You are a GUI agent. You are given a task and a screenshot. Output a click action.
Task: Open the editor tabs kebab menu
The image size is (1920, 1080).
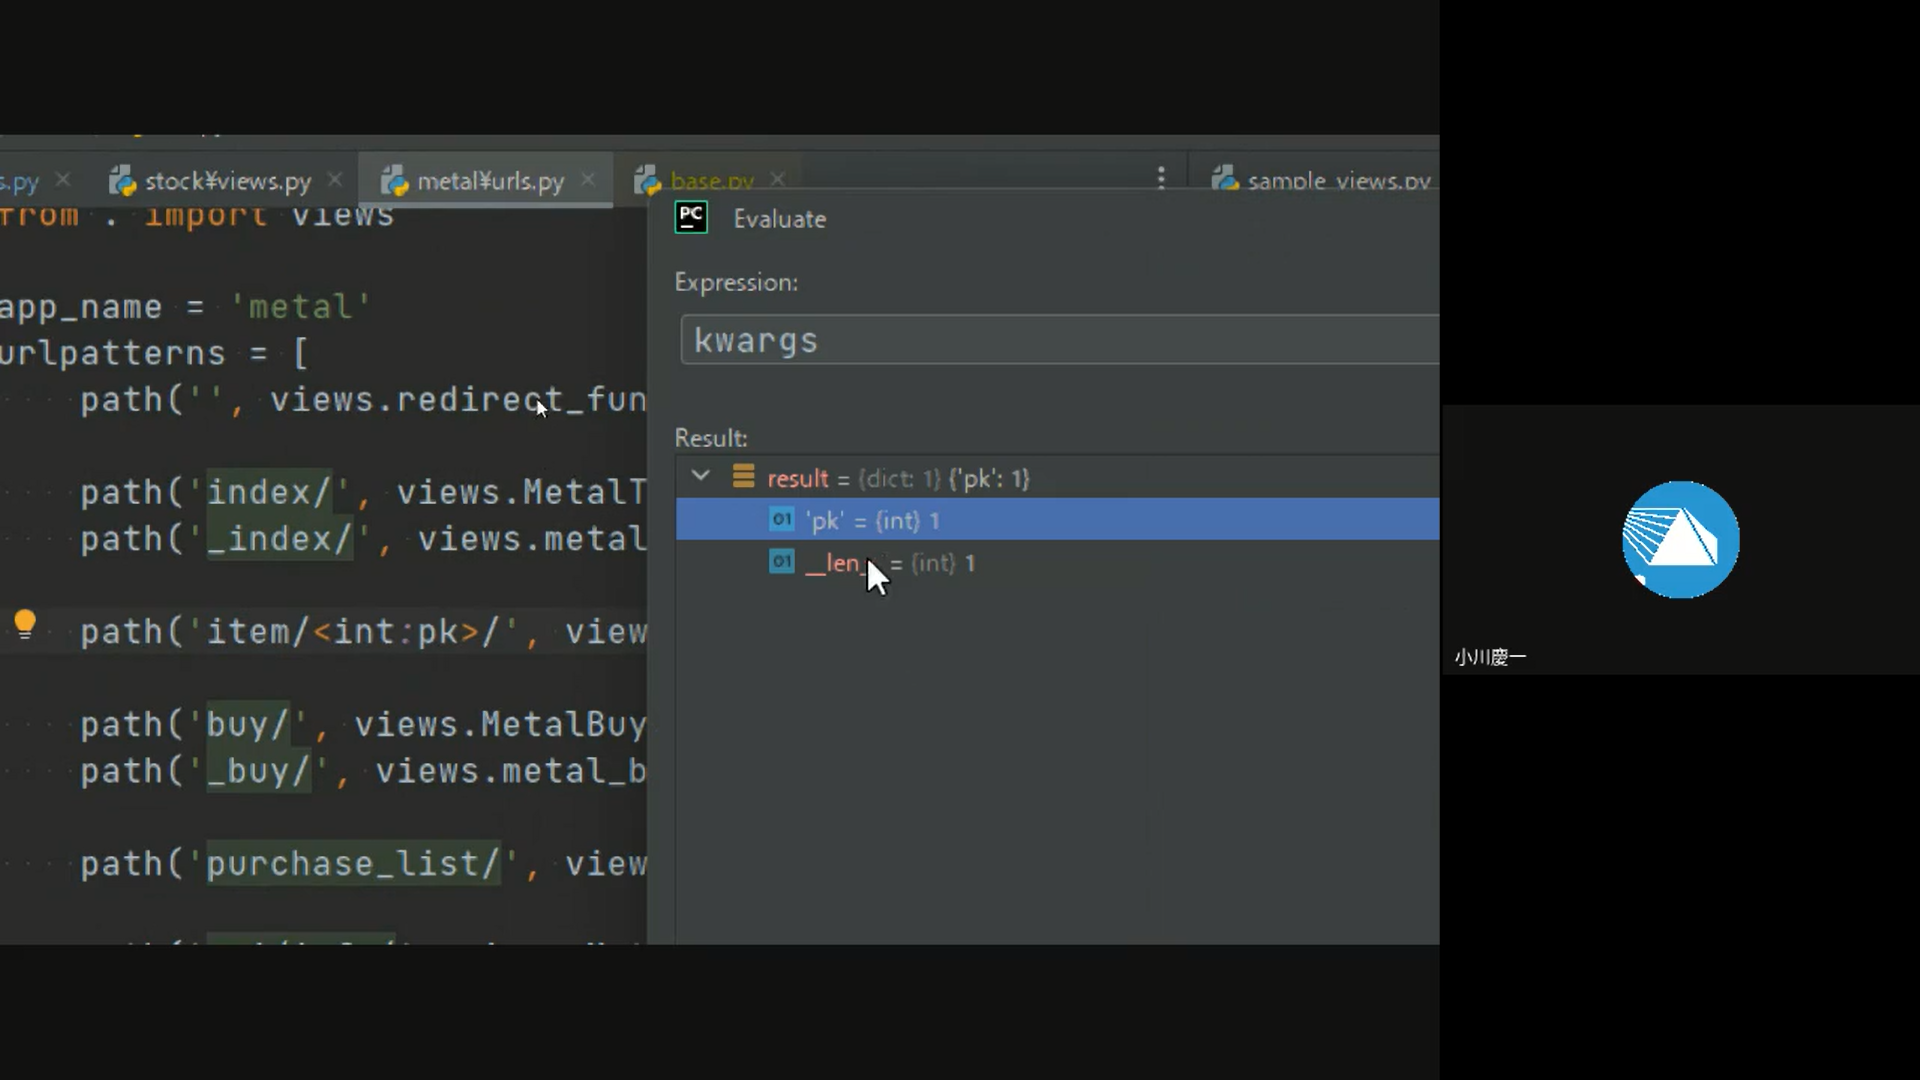[x=1160, y=178]
